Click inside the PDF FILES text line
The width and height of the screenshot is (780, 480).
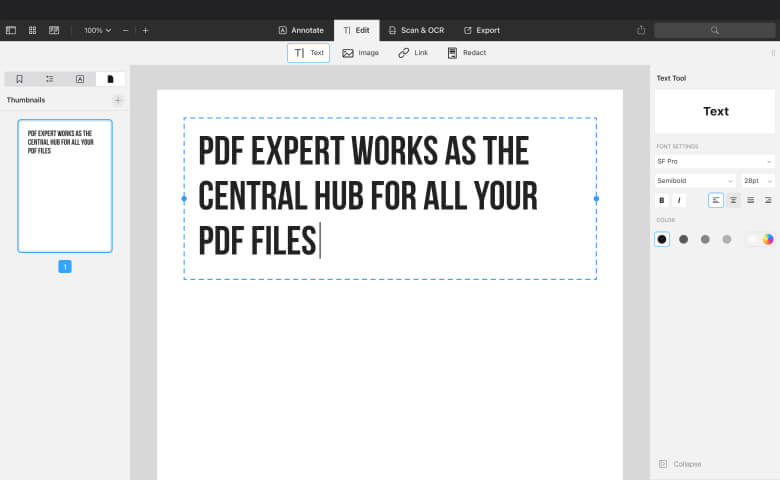(257, 241)
